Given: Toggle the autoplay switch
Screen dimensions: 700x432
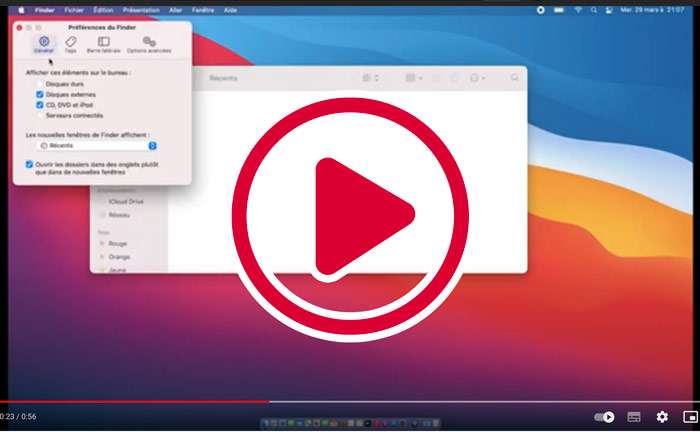Looking at the screenshot, I should [604, 417].
